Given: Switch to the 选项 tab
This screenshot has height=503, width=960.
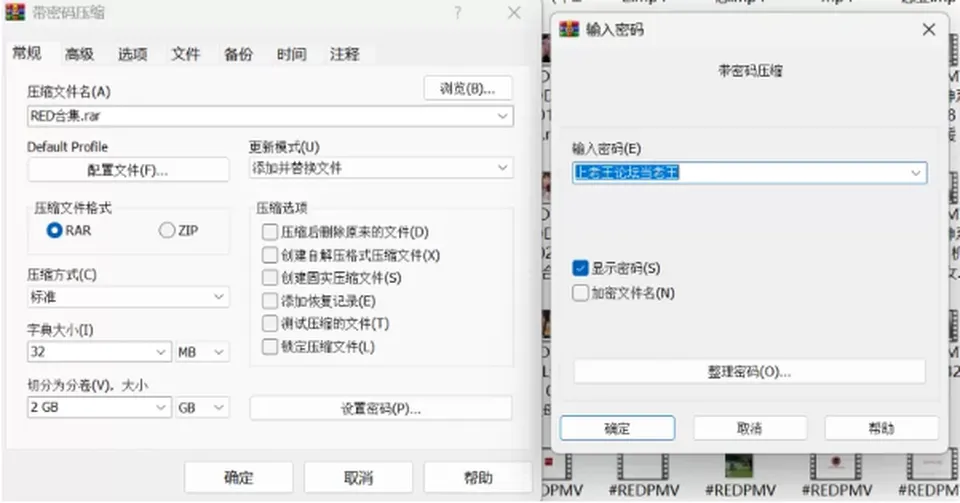Looking at the screenshot, I should coord(132,54).
